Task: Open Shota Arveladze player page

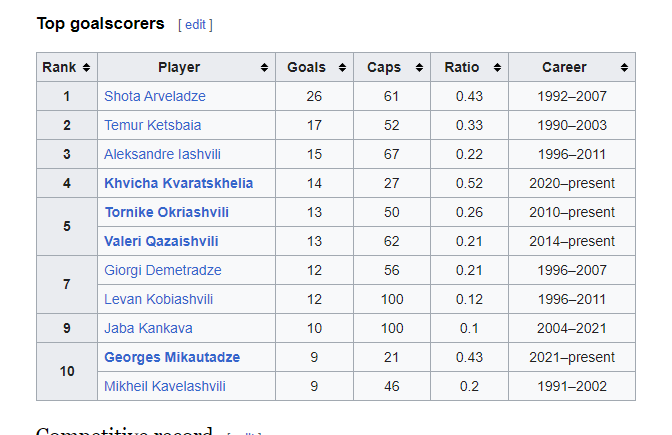Action: pos(155,97)
